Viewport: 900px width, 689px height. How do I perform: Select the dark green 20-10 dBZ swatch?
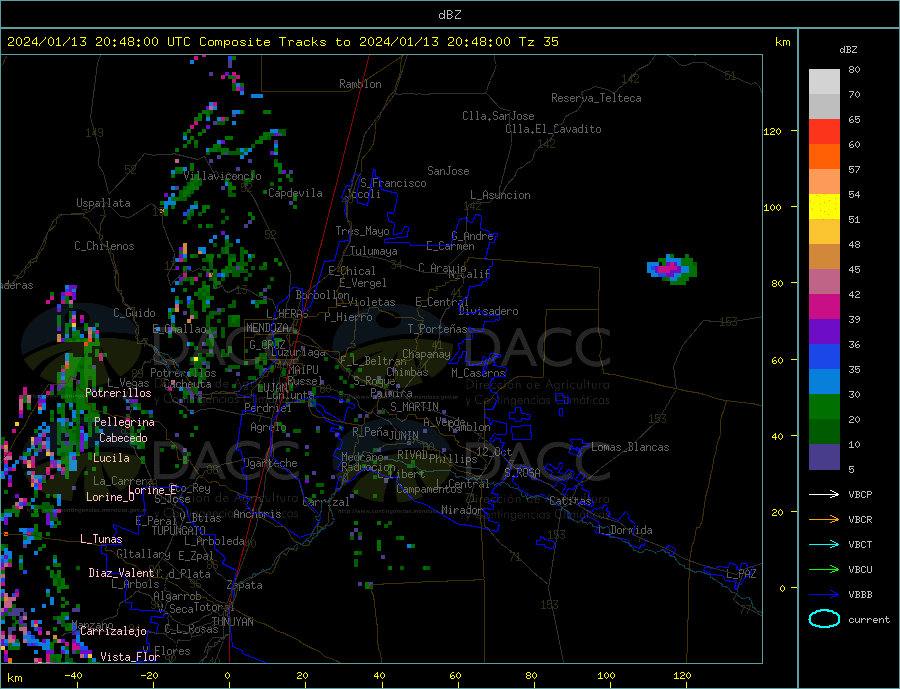tap(824, 431)
